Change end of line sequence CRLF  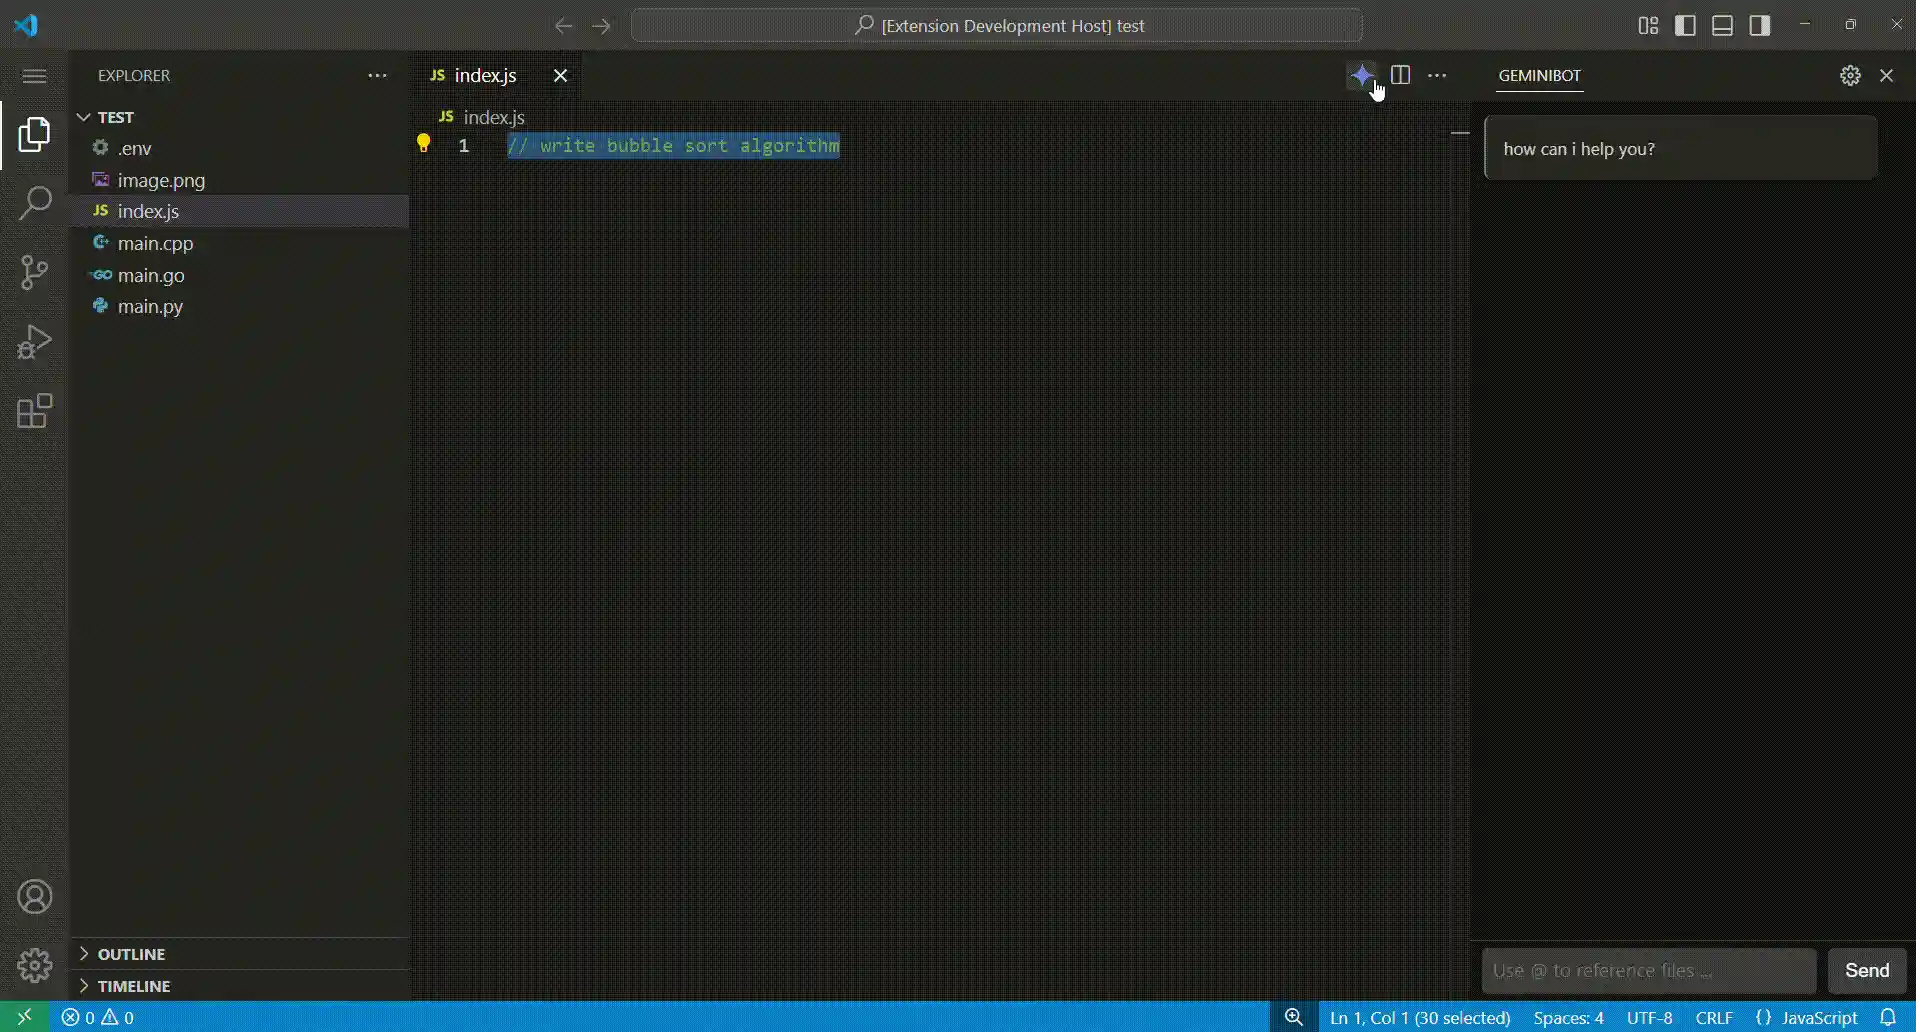(1714, 1017)
